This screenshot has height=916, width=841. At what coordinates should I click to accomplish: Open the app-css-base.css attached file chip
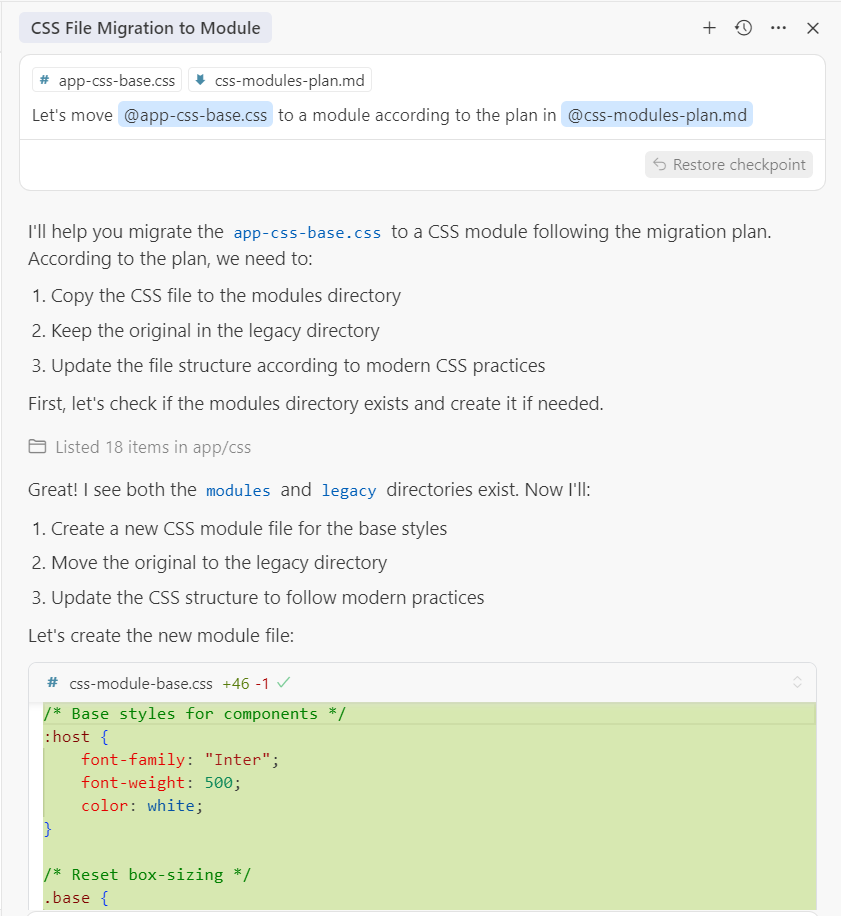107,81
